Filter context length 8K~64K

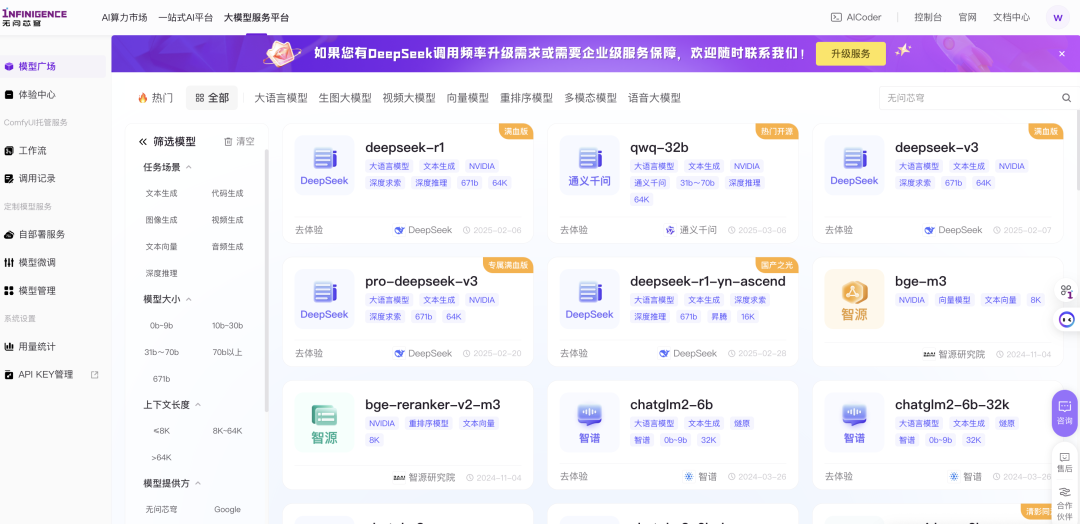[x=227, y=431]
